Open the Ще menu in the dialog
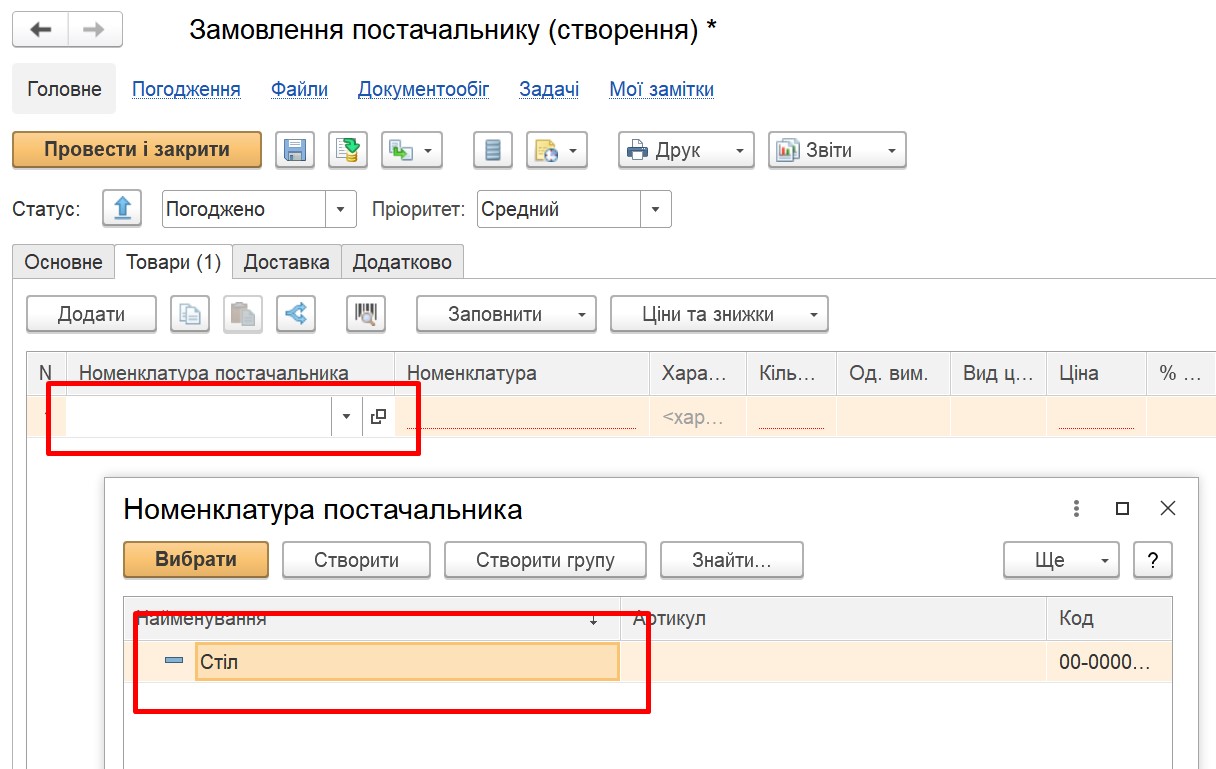Viewport: 1216px width, 769px height. point(1061,560)
